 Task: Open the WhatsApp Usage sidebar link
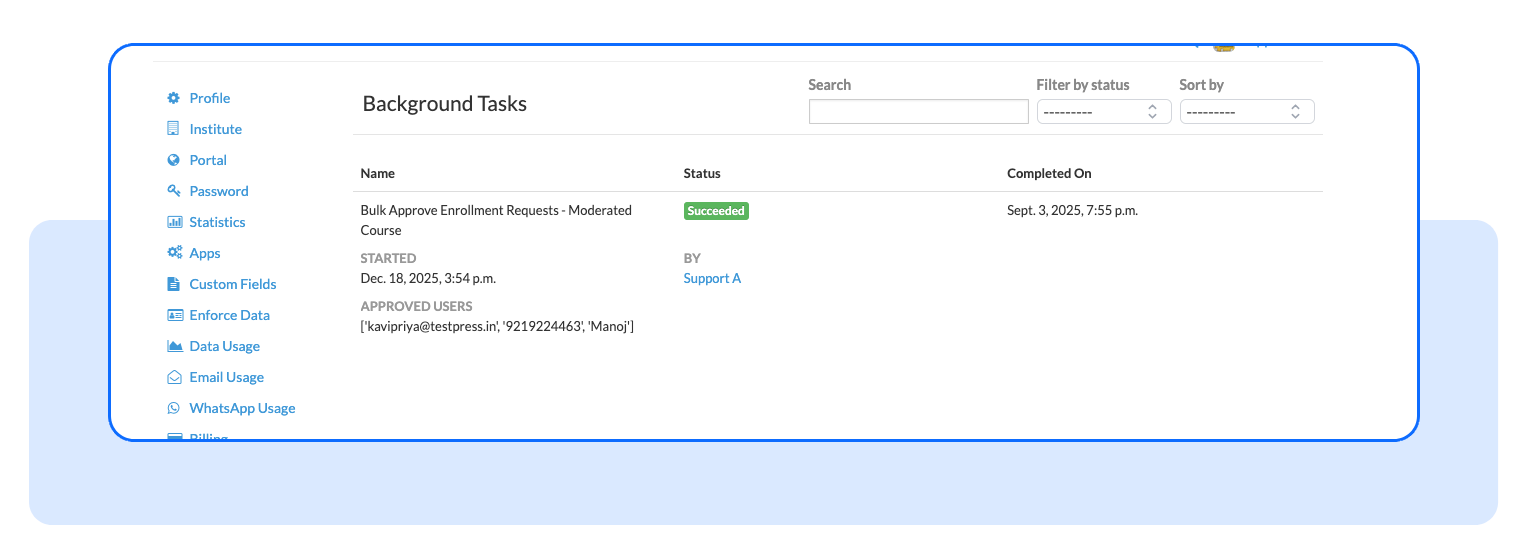coord(242,408)
